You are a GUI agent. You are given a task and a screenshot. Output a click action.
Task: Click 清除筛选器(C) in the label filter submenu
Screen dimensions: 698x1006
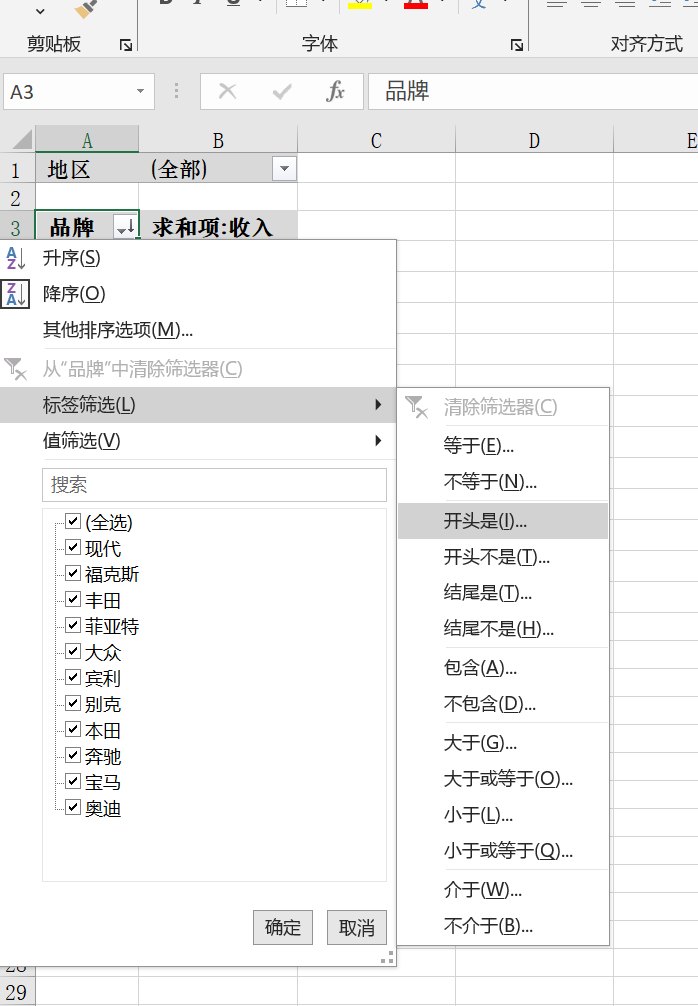(x=502, y=407)
